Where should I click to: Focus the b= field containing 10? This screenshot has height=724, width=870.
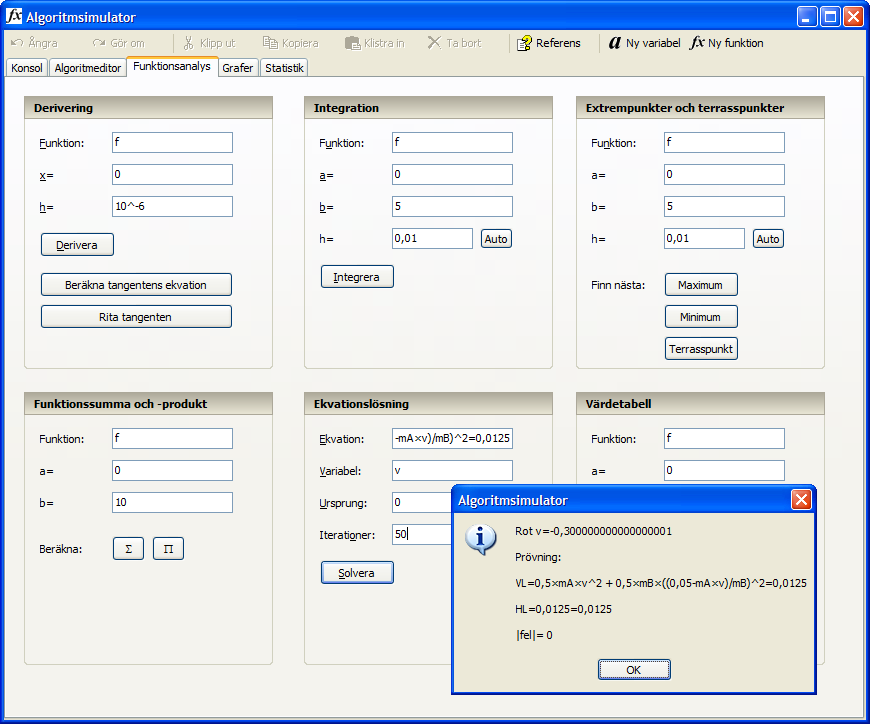(173, 503)
